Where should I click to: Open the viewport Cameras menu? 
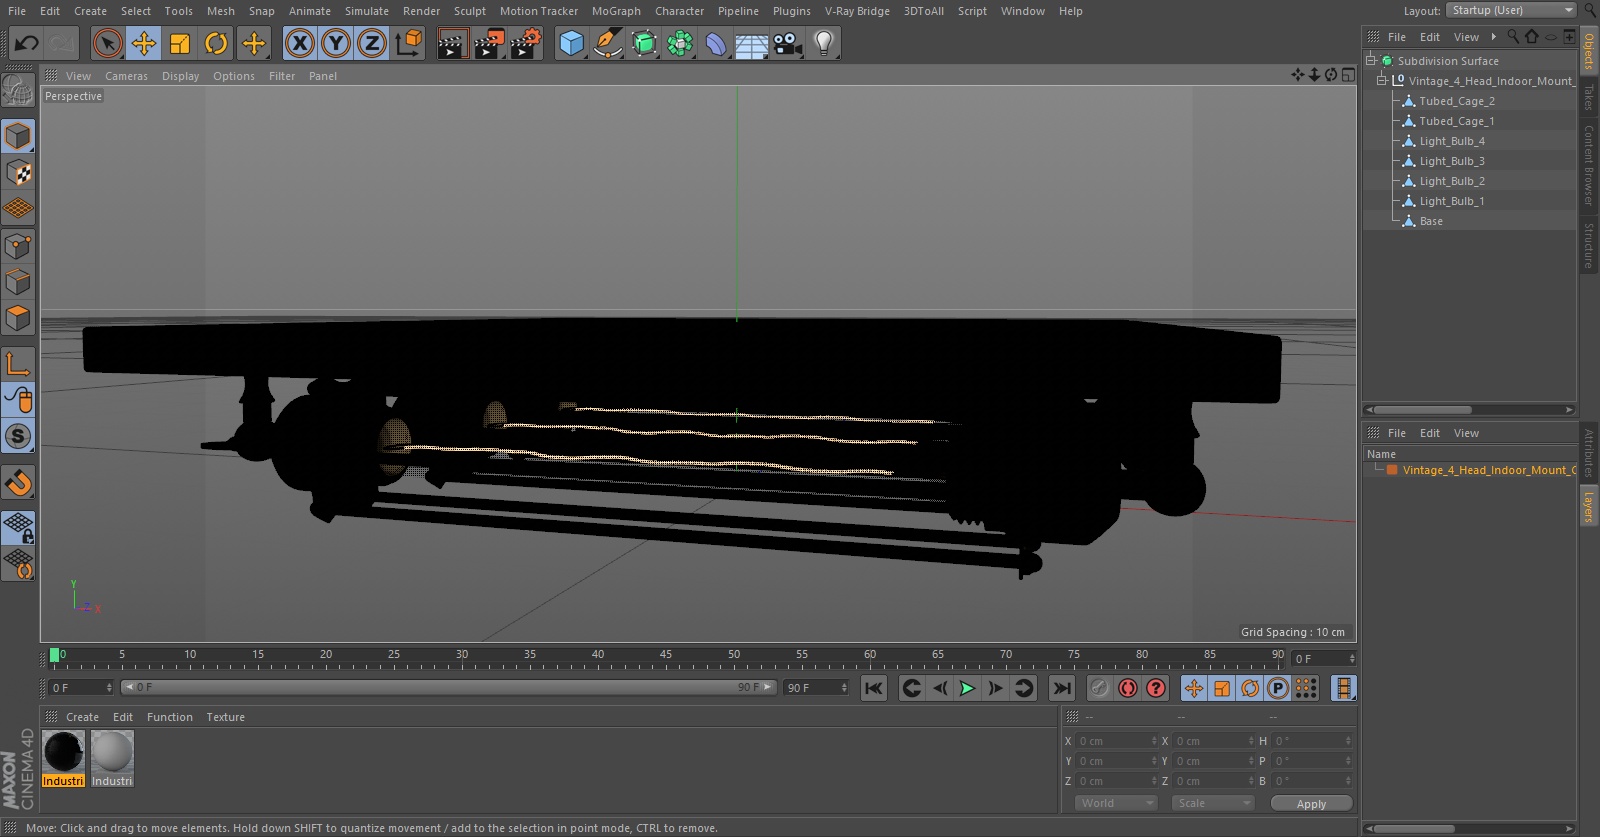tap(126, 76)
